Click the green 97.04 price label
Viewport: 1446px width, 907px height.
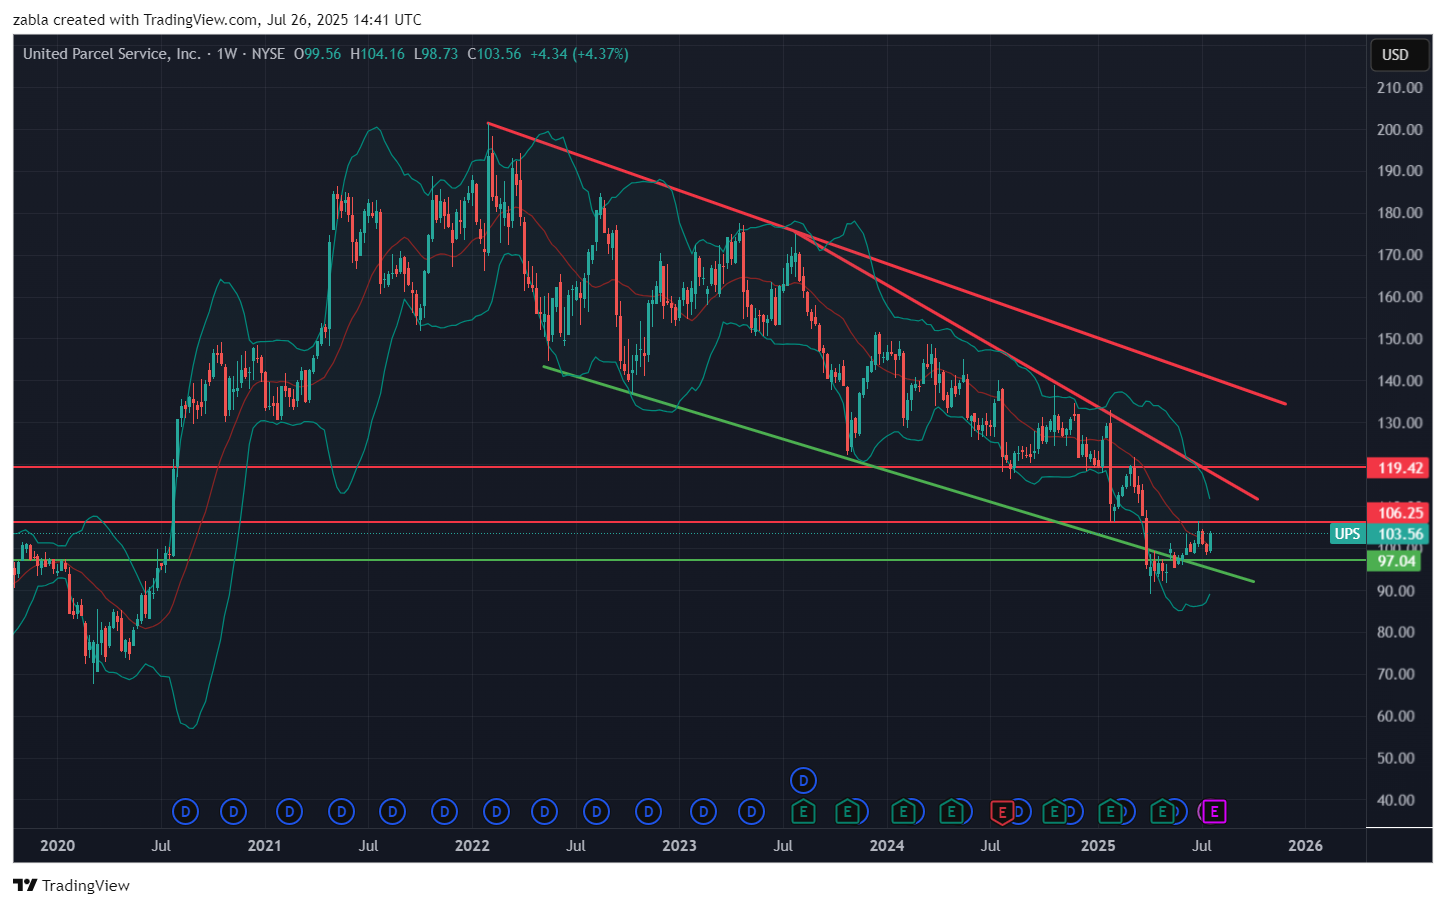[x=1395, y=561]
